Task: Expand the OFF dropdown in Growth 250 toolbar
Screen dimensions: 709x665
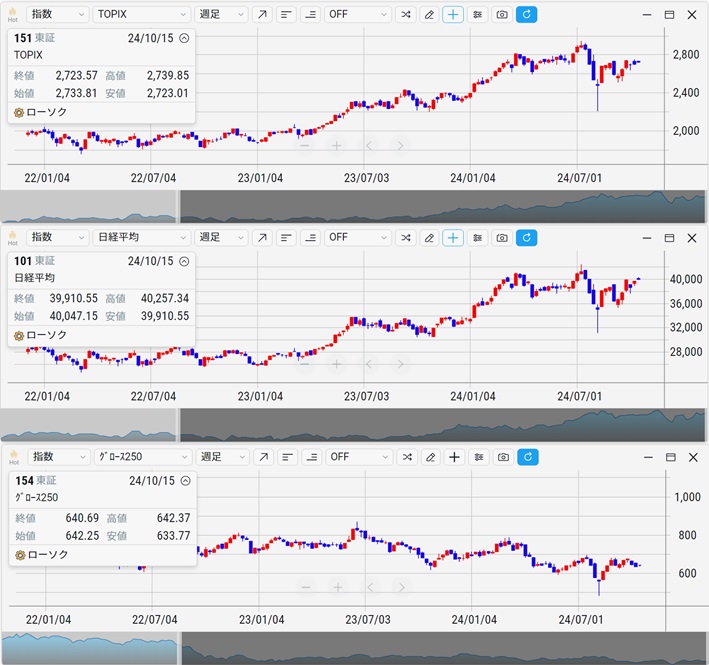Action: tap(357, 457)
